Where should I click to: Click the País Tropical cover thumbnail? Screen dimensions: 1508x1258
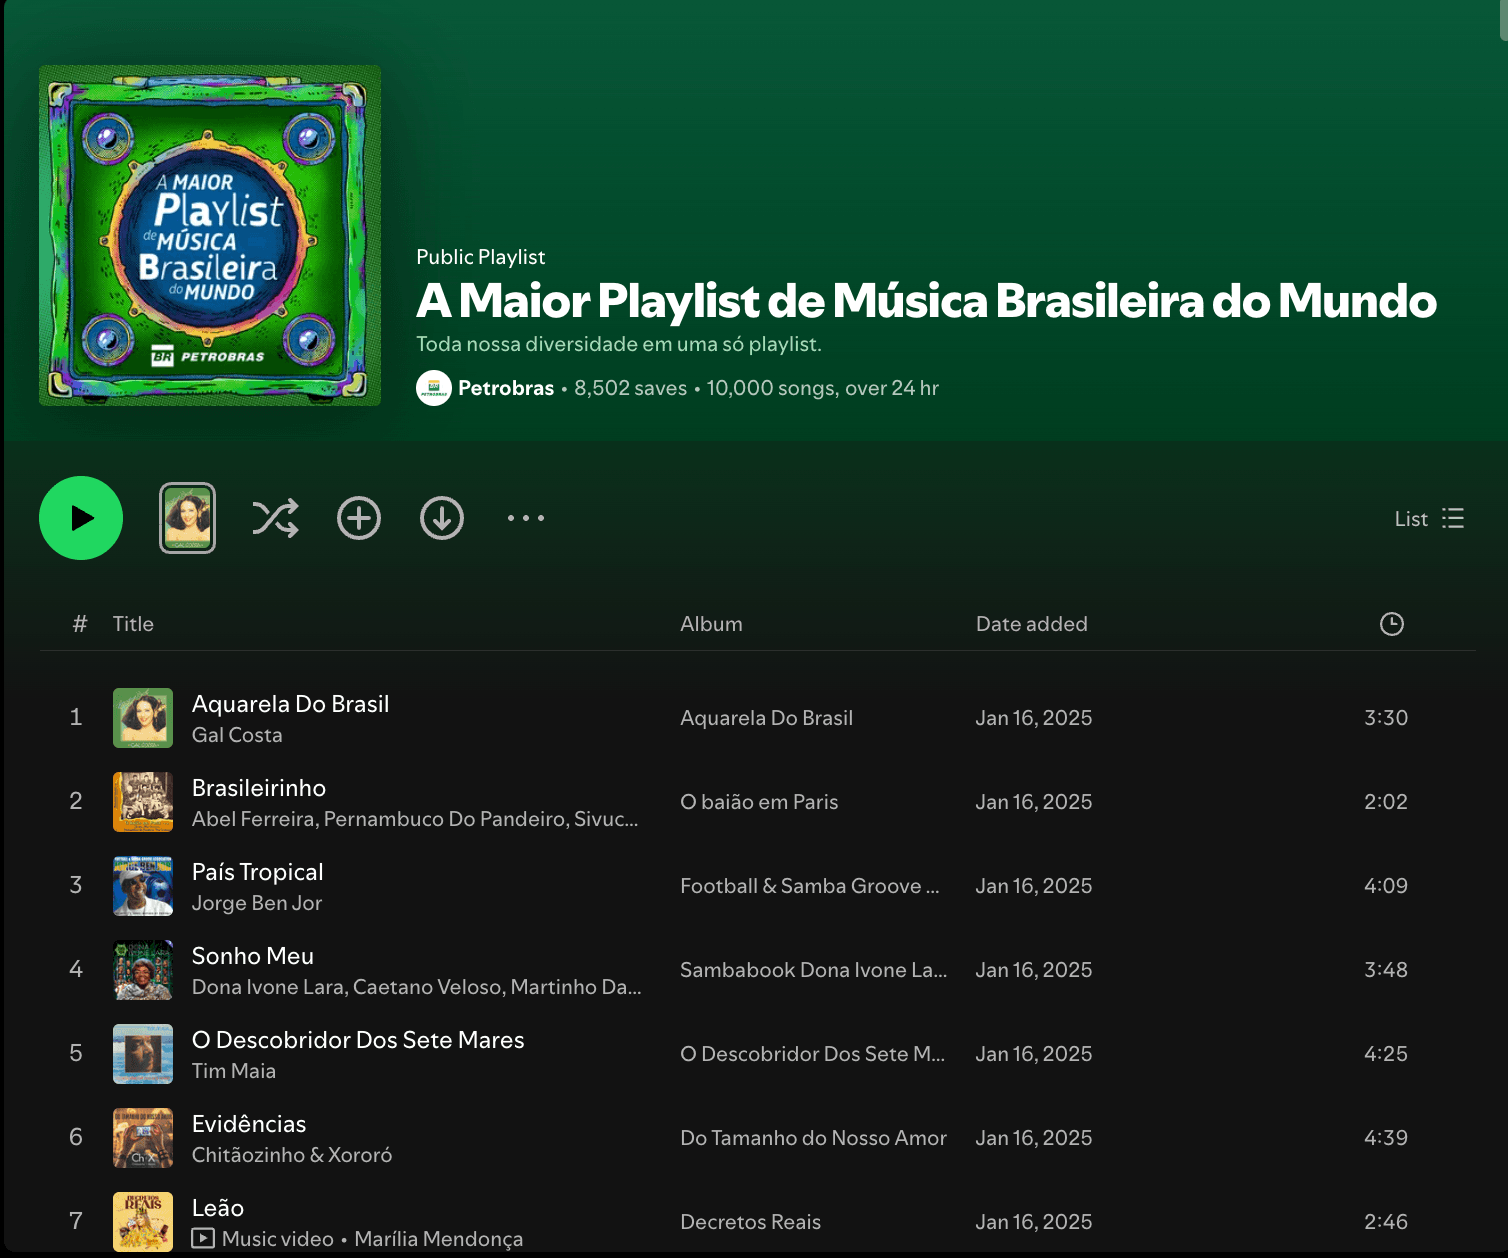[x=143, y=886]
